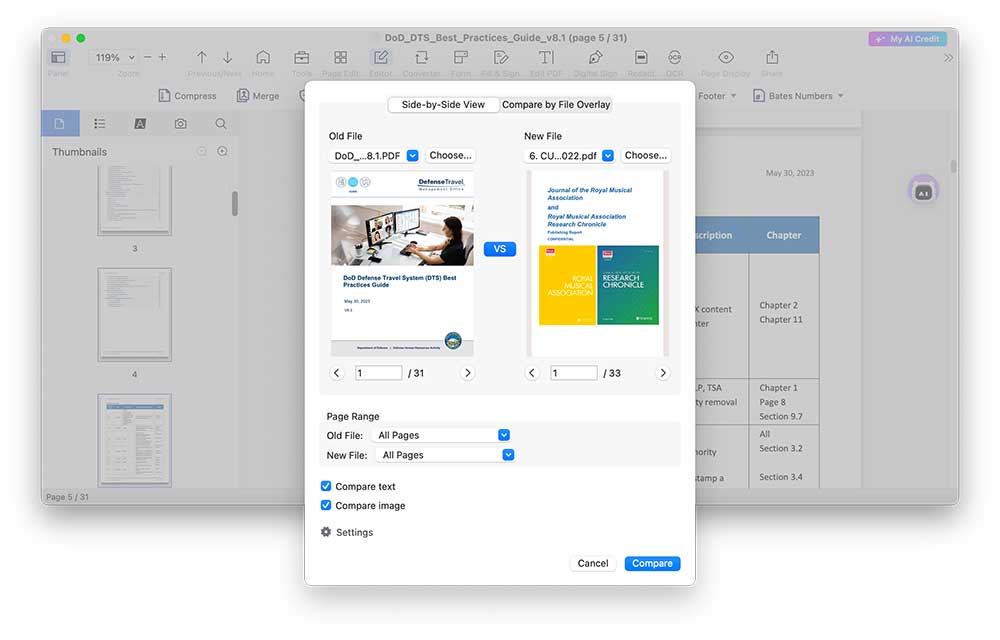Click the blue VS button
The width and height of the screenshot is (1000, 640).
point(499,249)
